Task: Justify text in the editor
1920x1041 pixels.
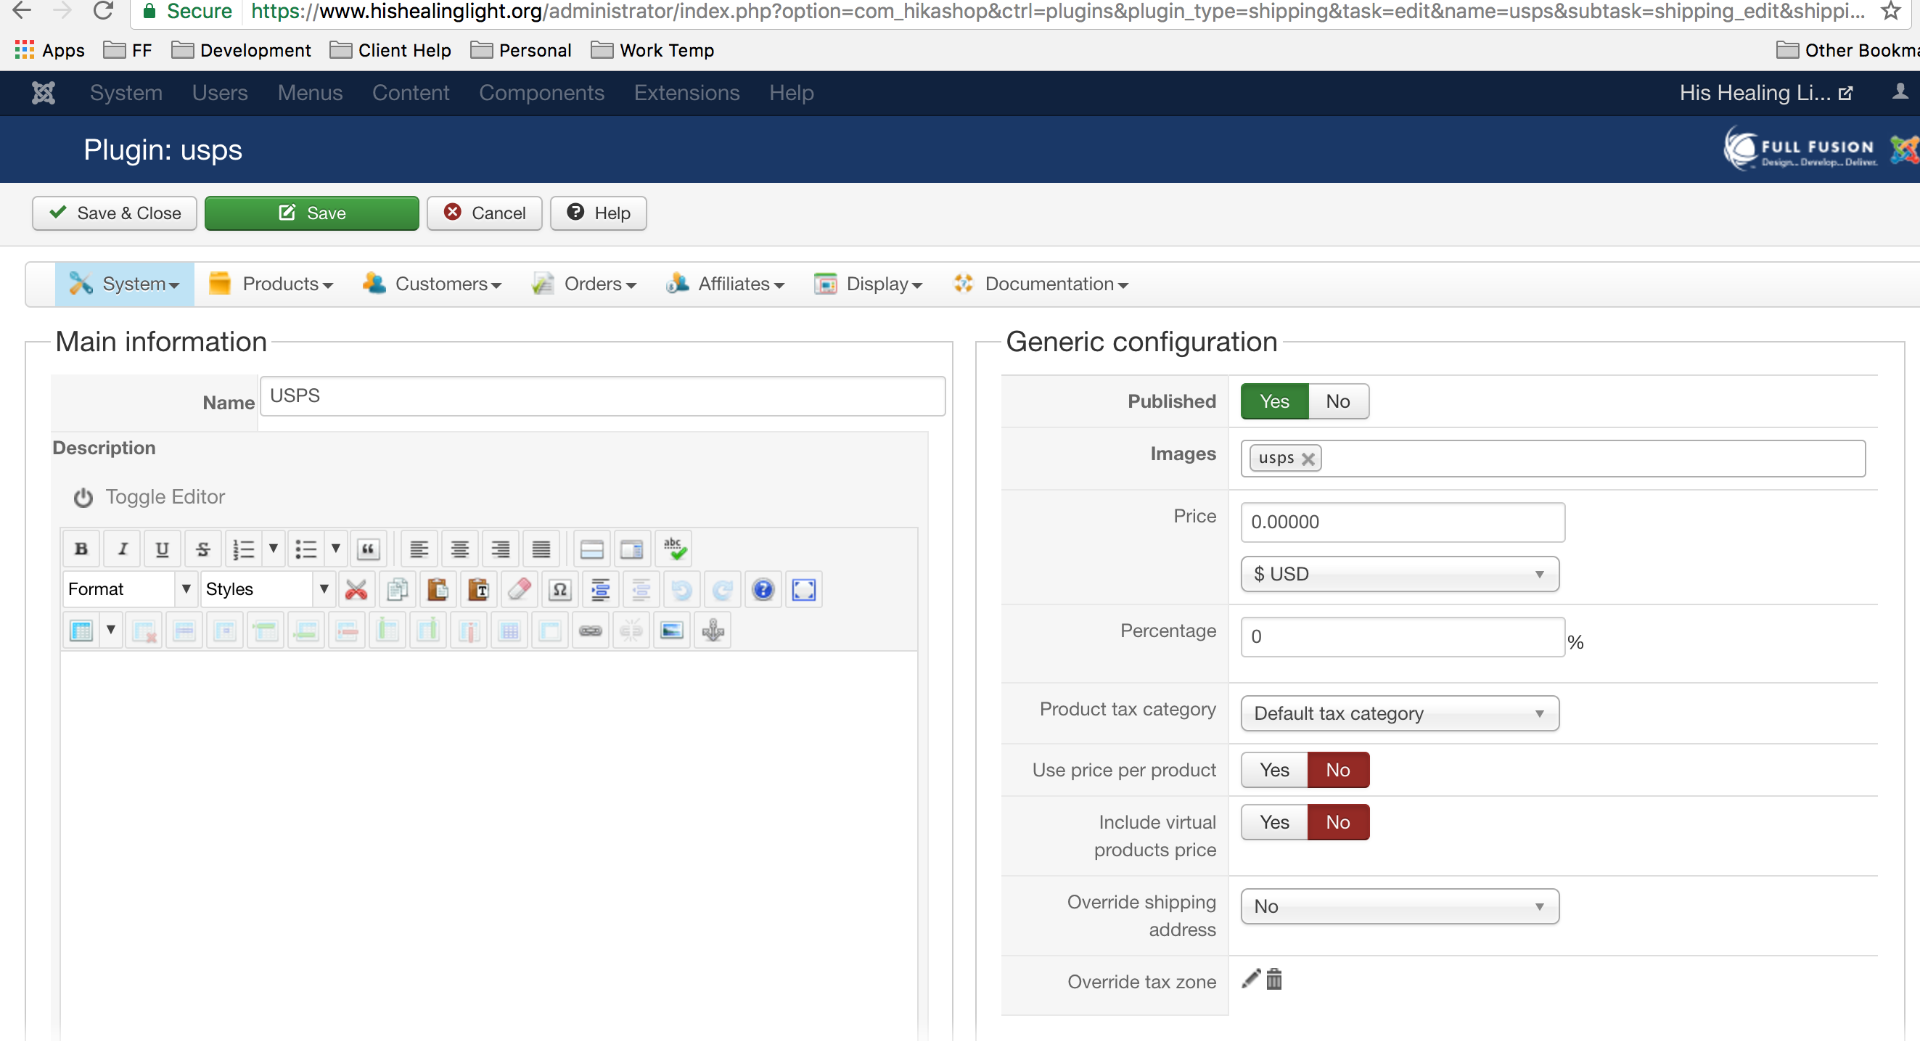Action: pos(541,549)
